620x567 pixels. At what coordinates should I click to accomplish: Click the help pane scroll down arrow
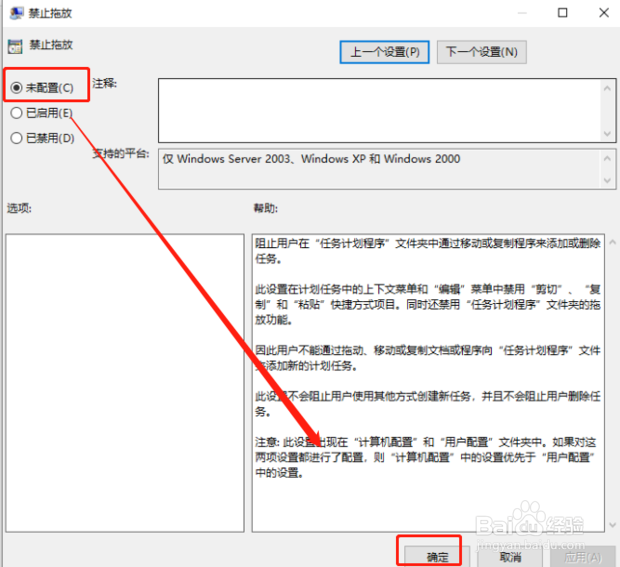[612, 525]
